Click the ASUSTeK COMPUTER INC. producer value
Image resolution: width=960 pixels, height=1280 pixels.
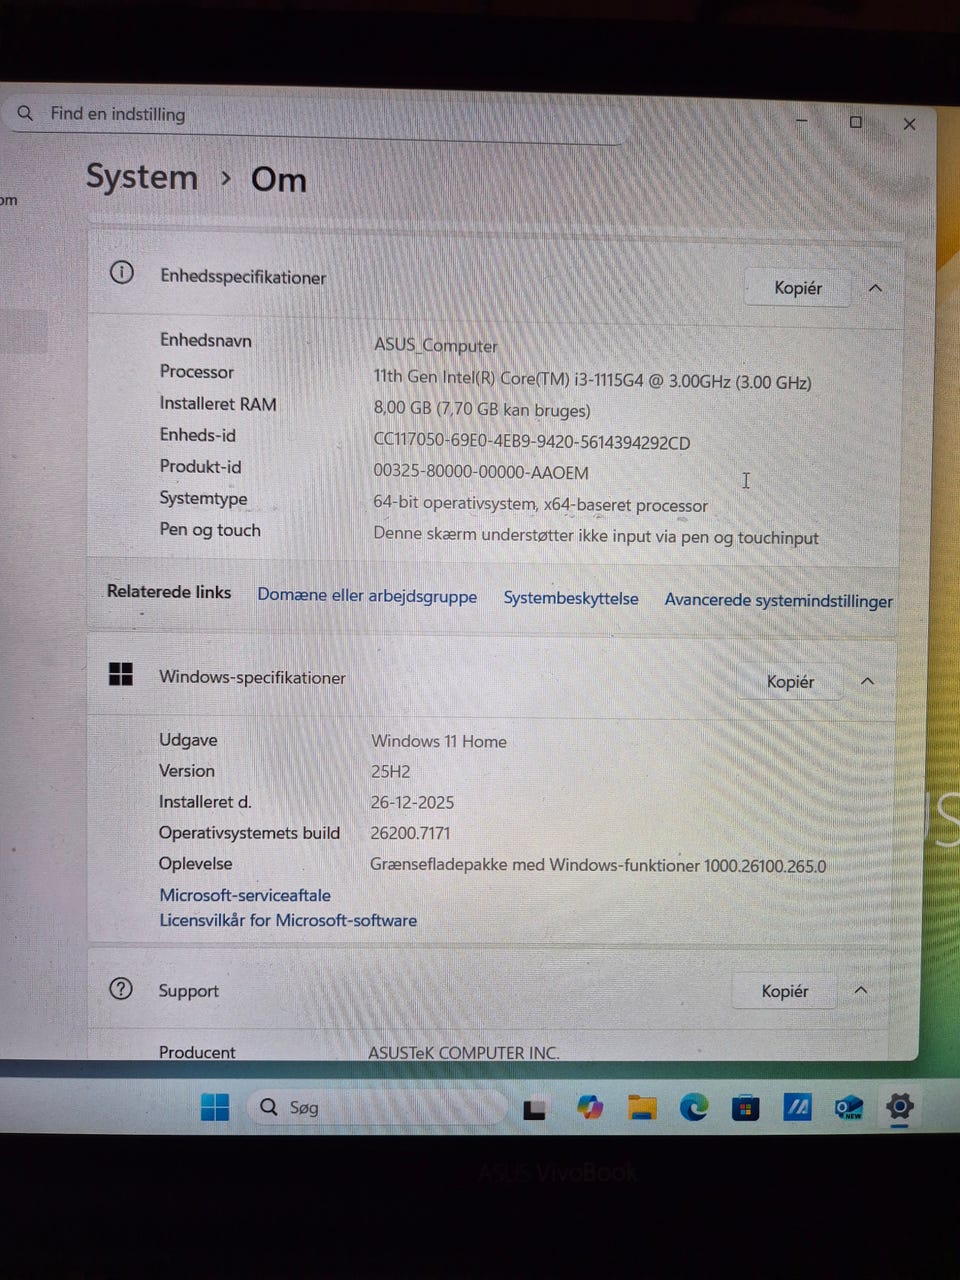[464, 1052]
